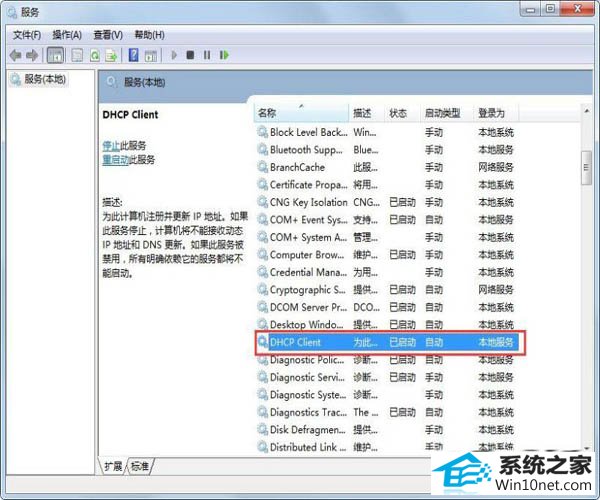
Task: Sort by the 名称 column header
Action: point(301,113)
